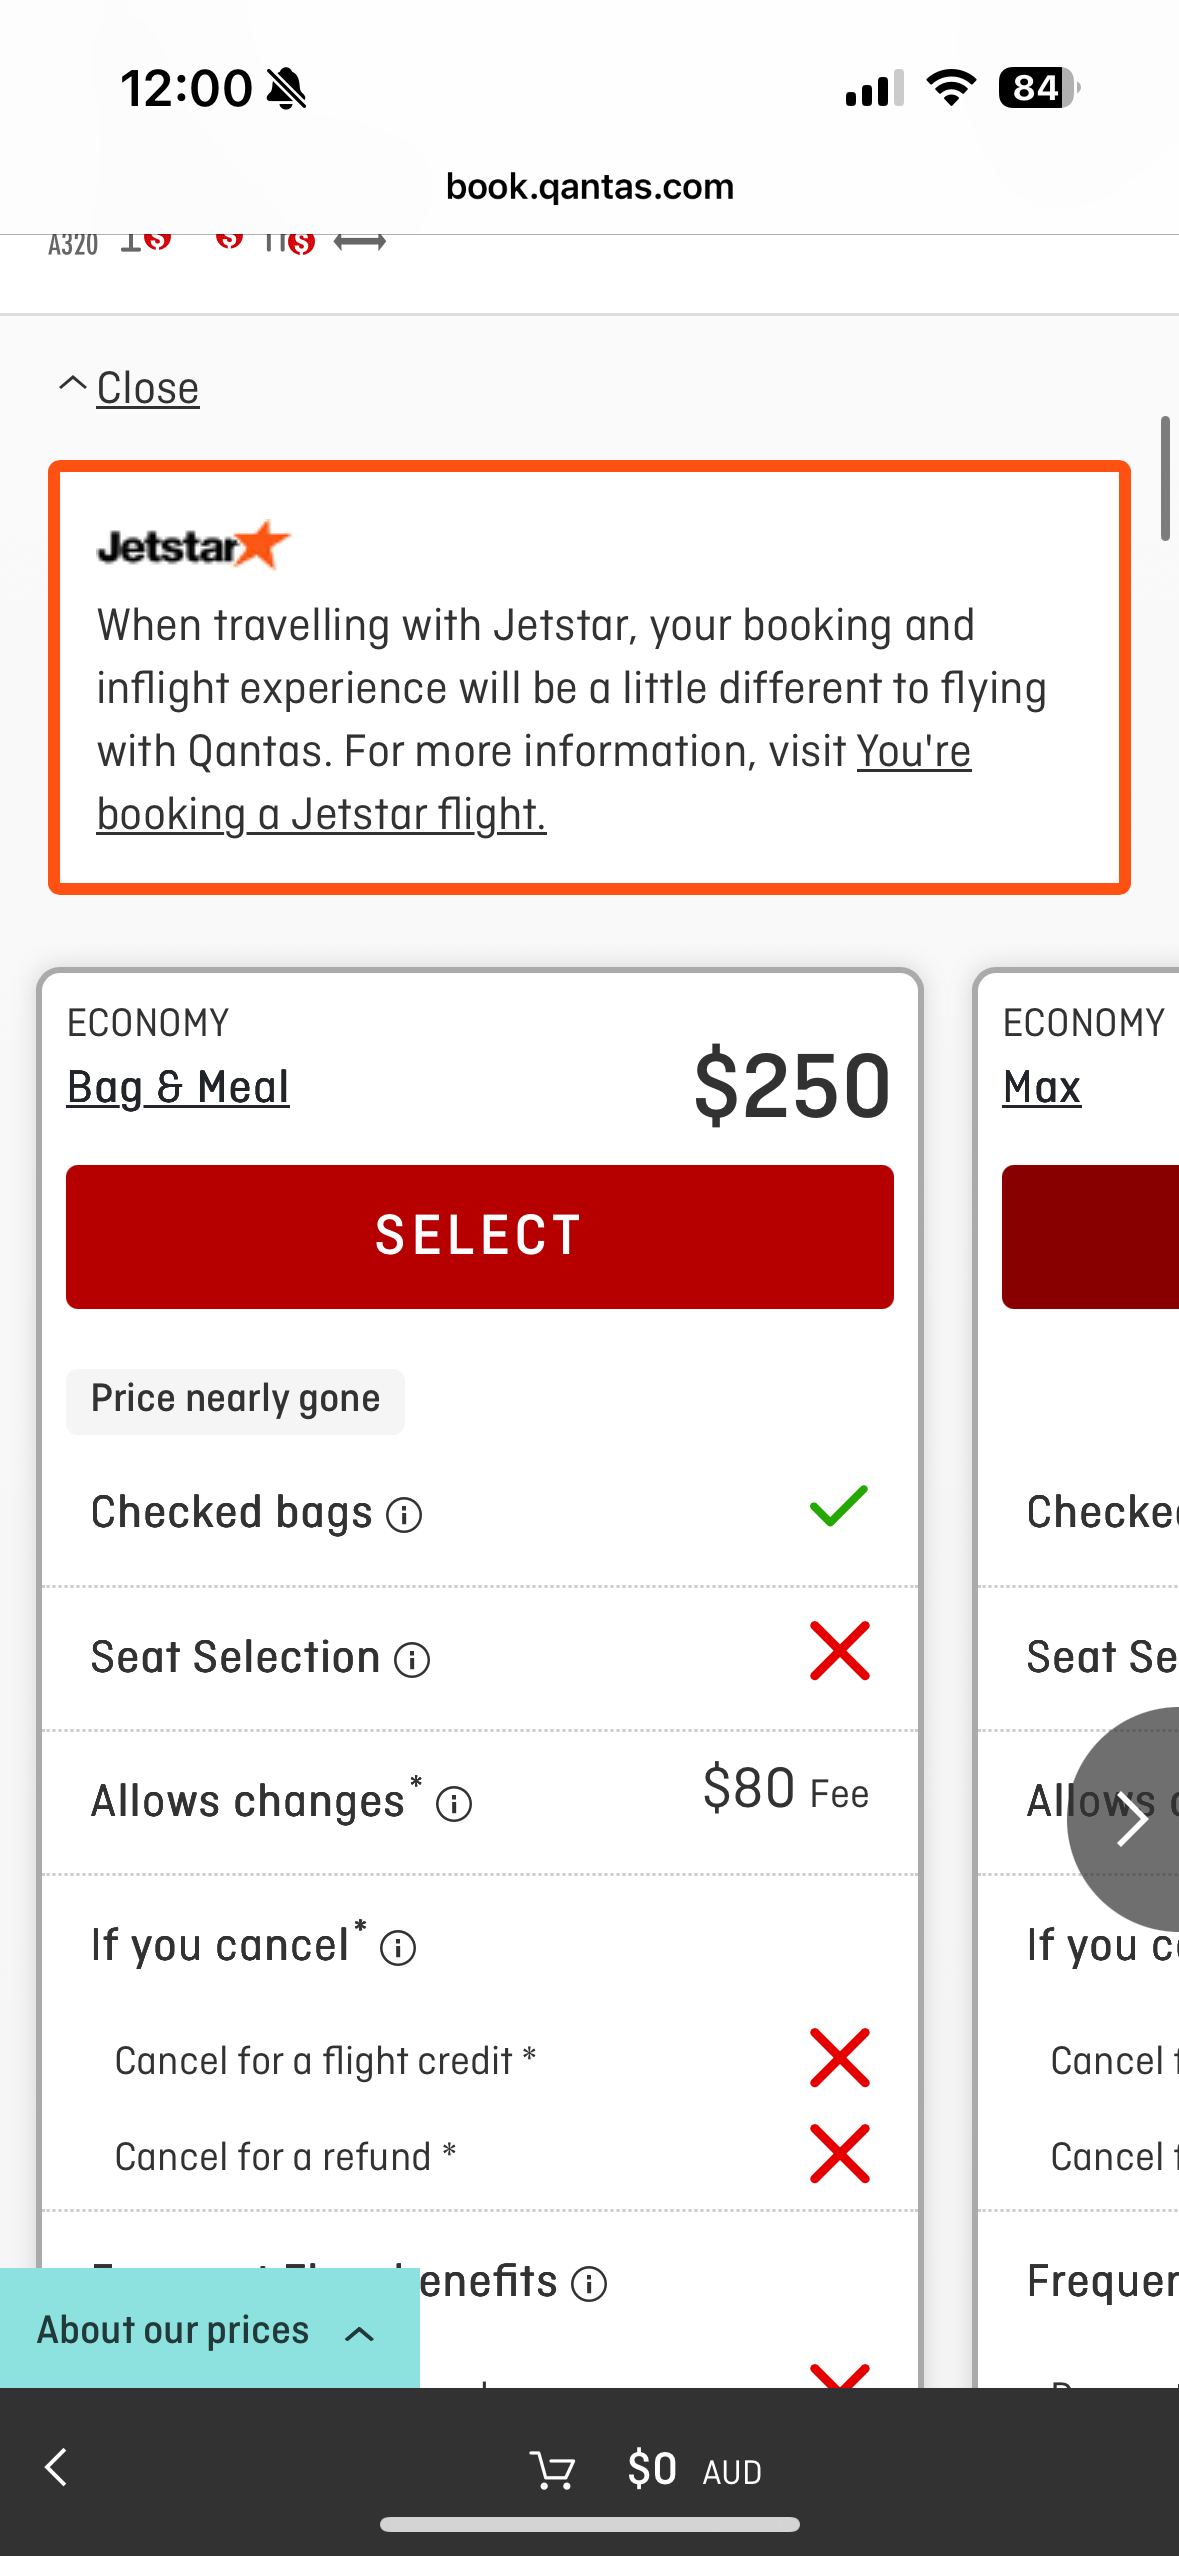Collapse fare details with Close chevron
The height and width of the screenshot is (2556, 1179).
tap(72, 384)
